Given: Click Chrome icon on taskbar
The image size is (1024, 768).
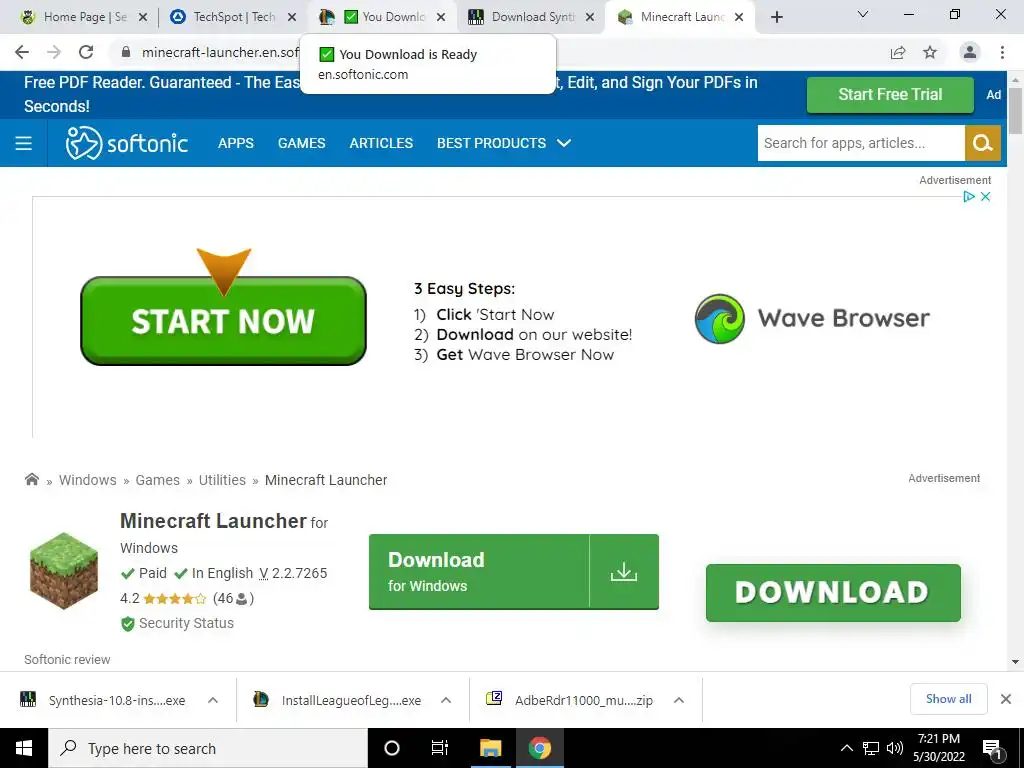Looking at the screenshot, I should click(x=539, y=748).
